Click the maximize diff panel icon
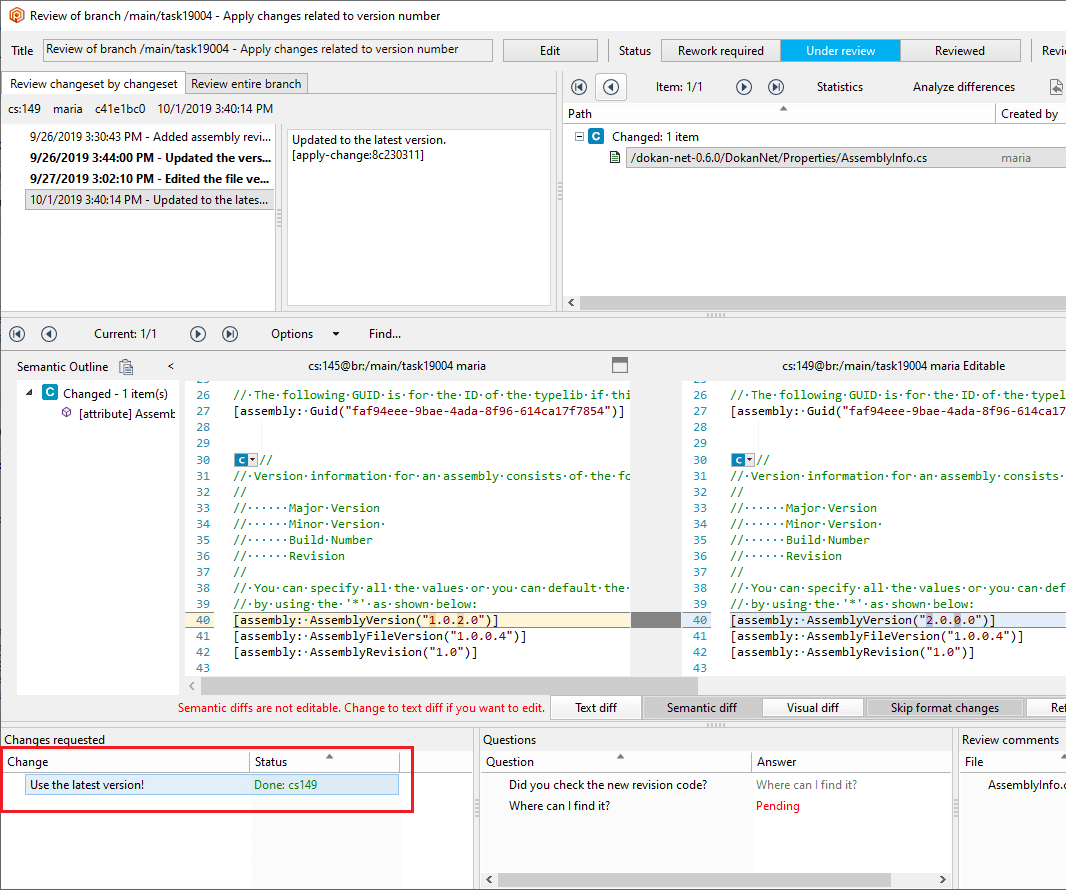1066x890 pixels. [x=620, y=366]
